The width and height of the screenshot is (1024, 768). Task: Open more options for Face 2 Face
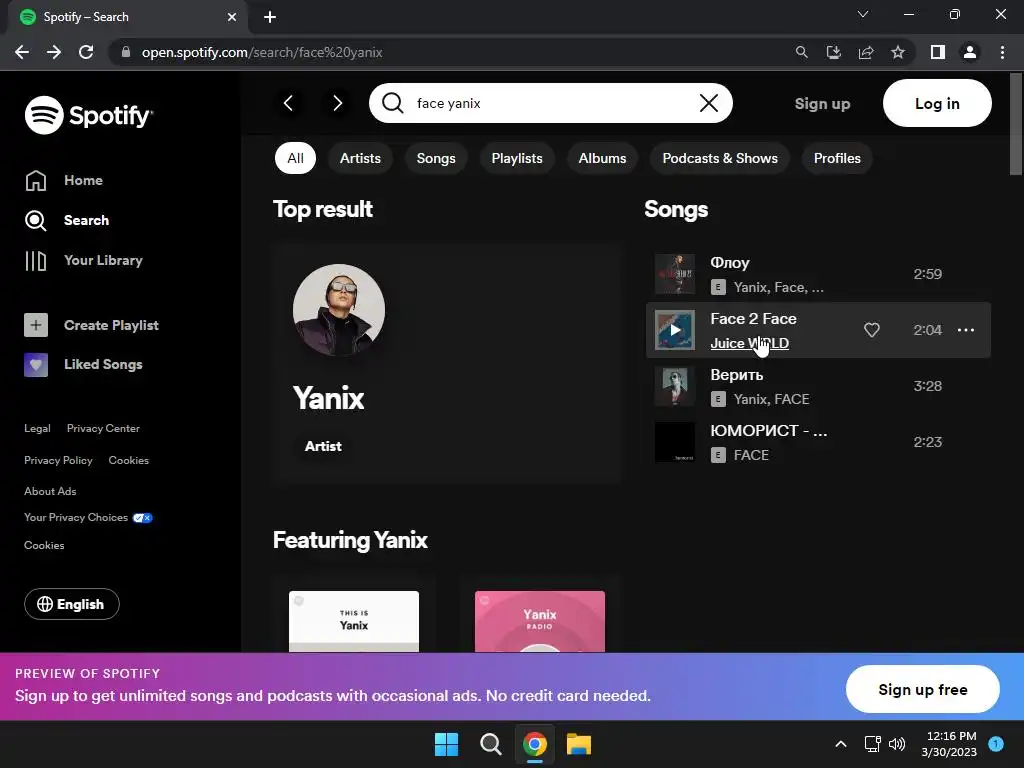tap(965, 330)
